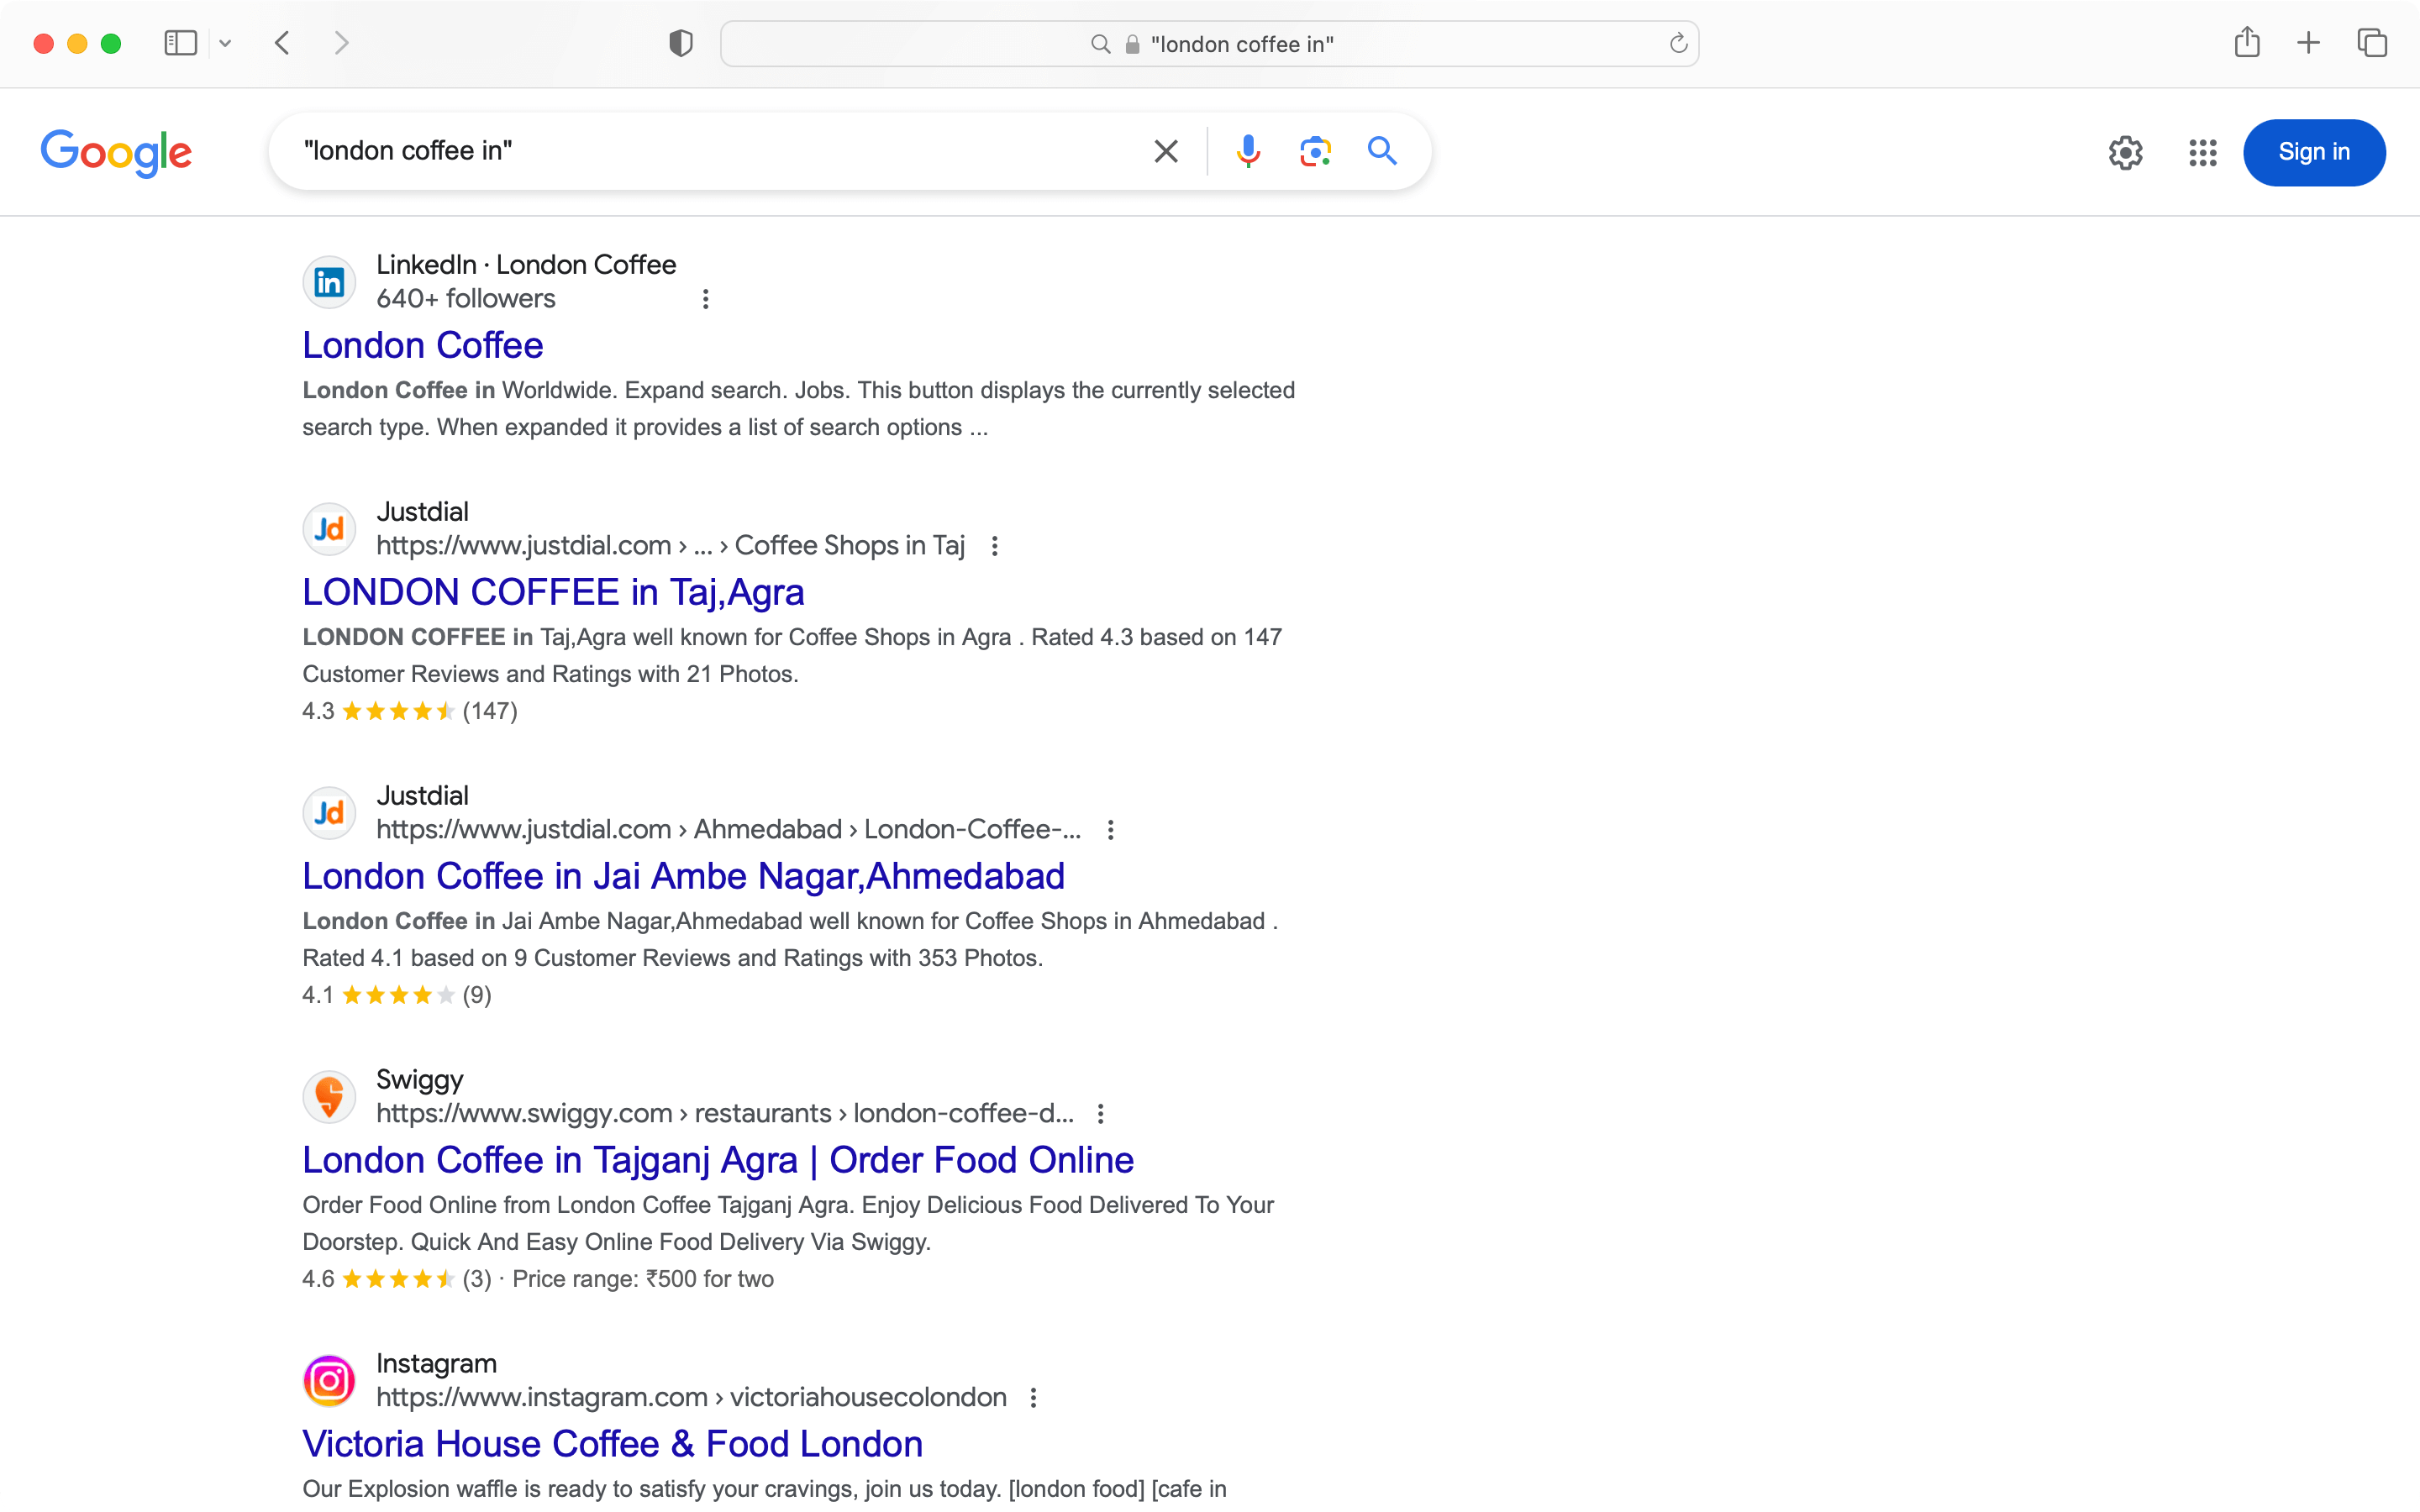This screenshot has width=2420, height=1512.
Task: Click the LinkedIn favicon
Action: 329,283
